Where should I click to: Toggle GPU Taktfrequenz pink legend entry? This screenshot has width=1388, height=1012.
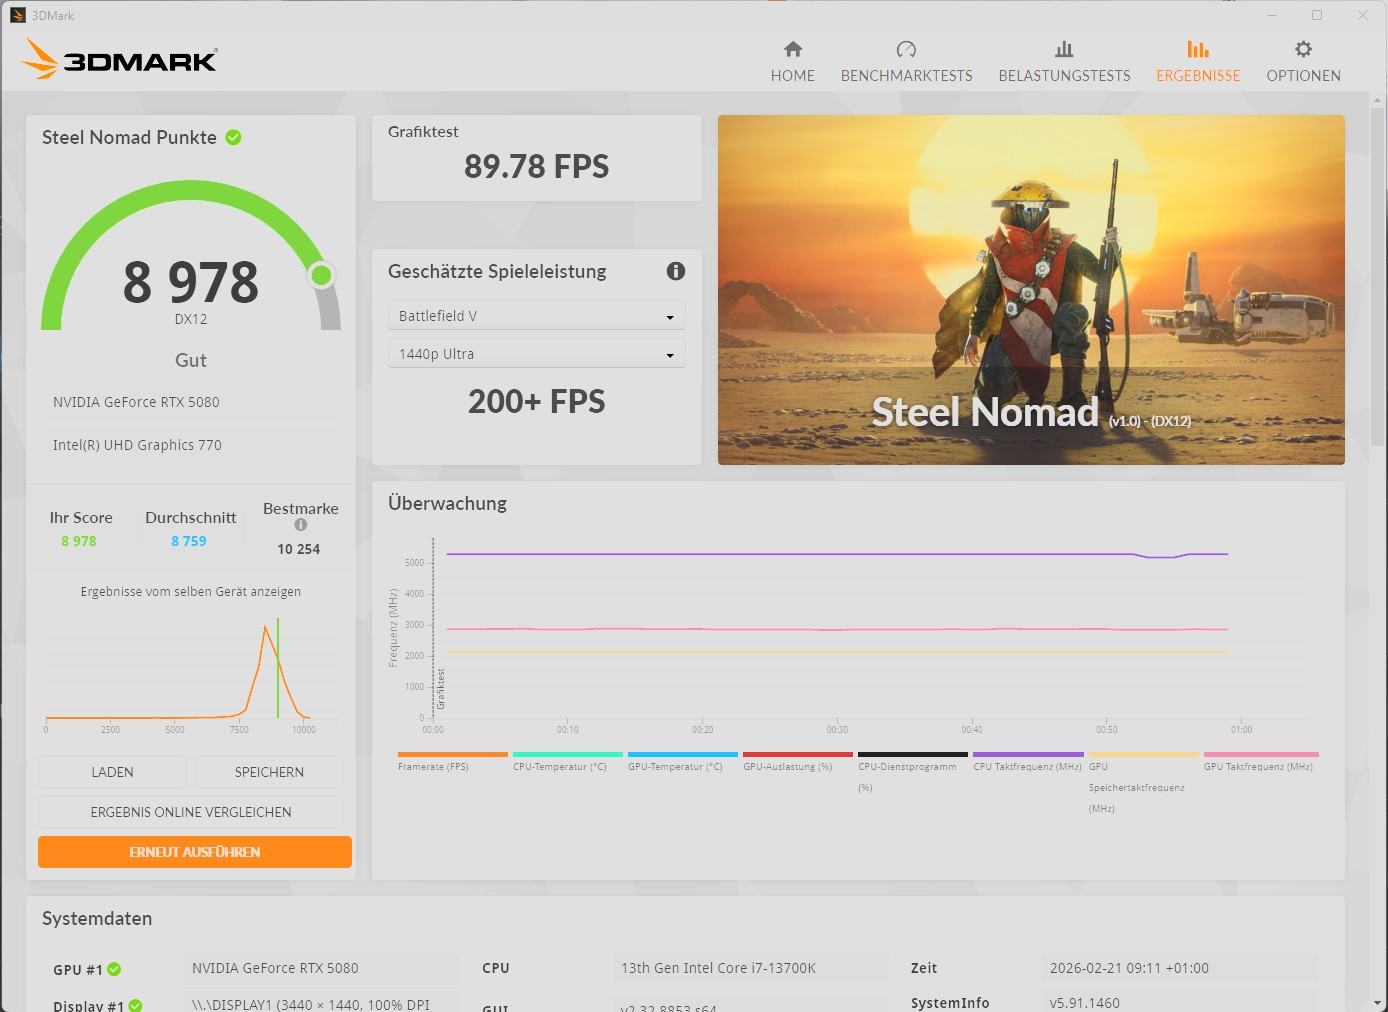tap(1261, 762)
